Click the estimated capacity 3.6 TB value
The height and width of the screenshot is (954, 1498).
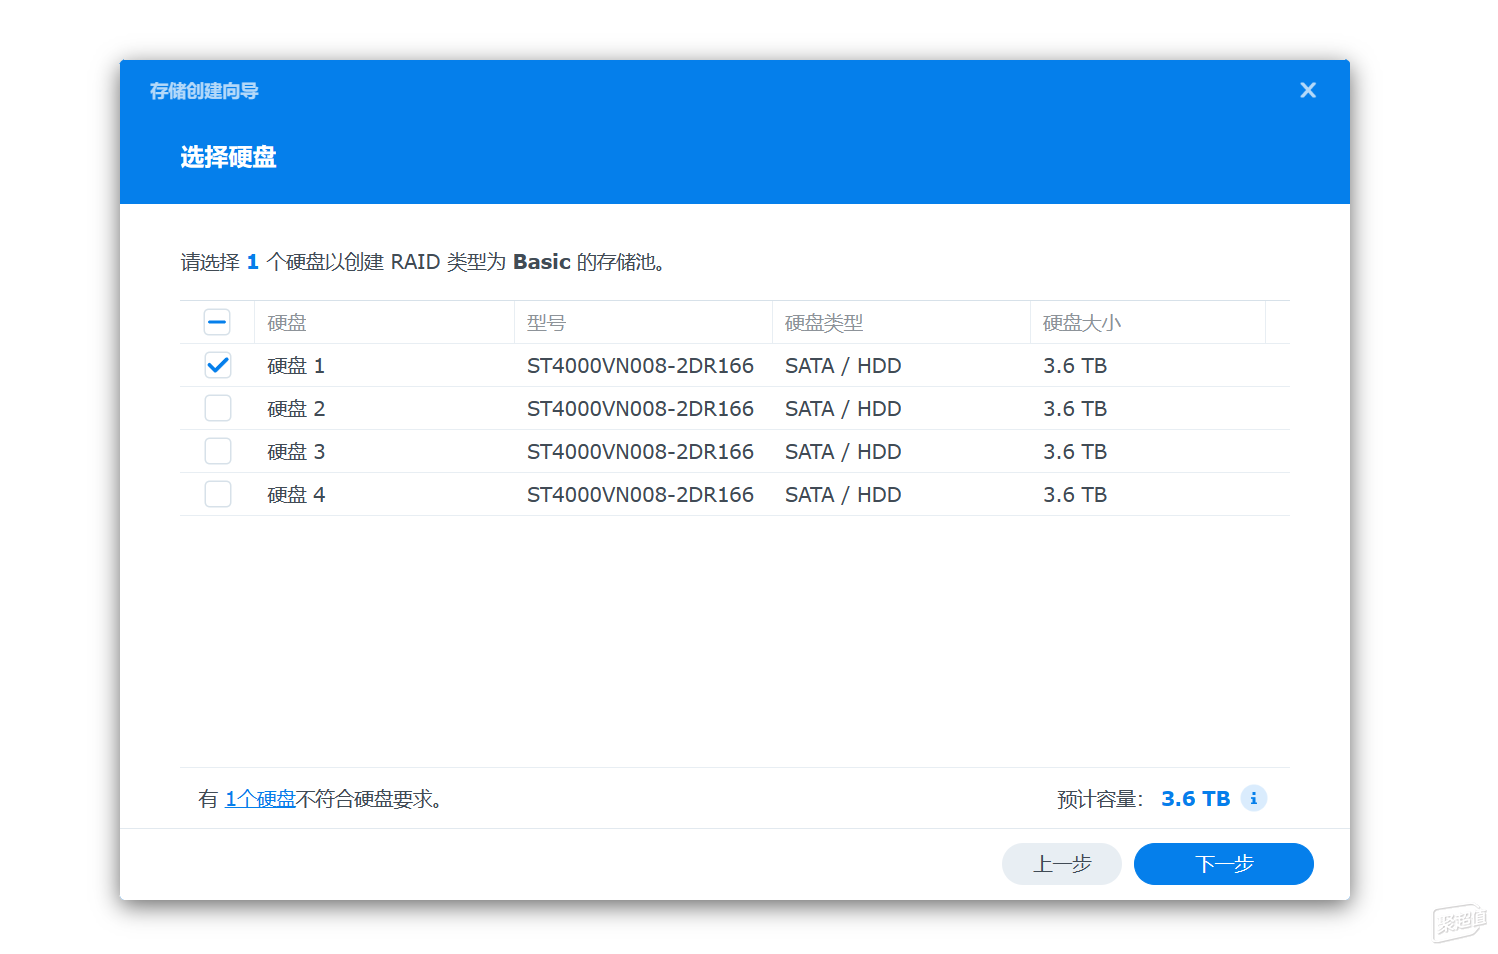click(x=1195, y=799)
